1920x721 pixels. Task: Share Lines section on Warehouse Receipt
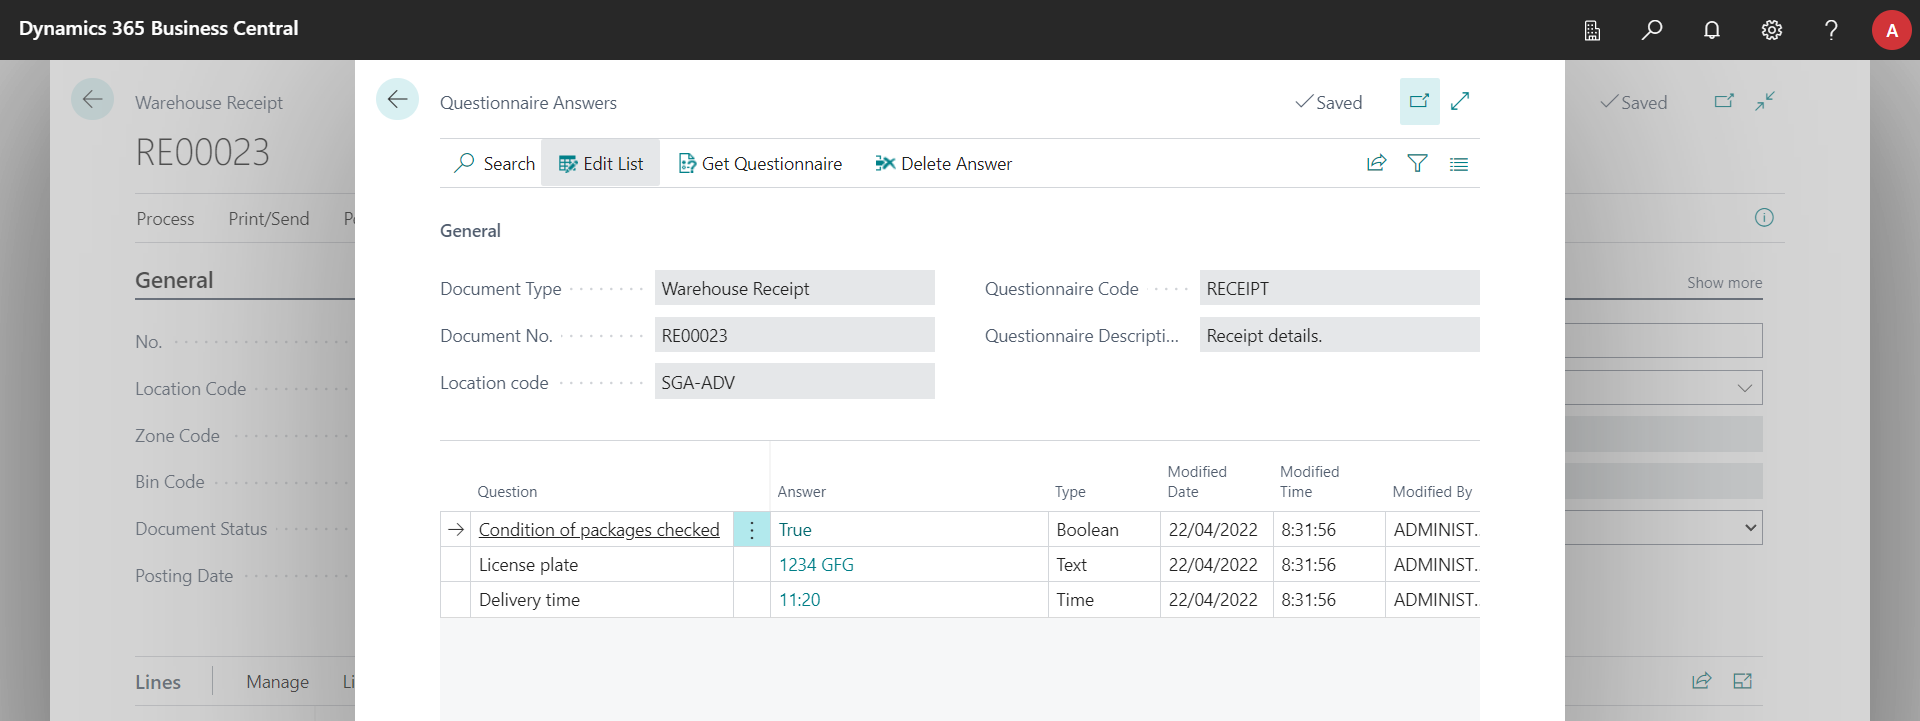point(1701,681)
